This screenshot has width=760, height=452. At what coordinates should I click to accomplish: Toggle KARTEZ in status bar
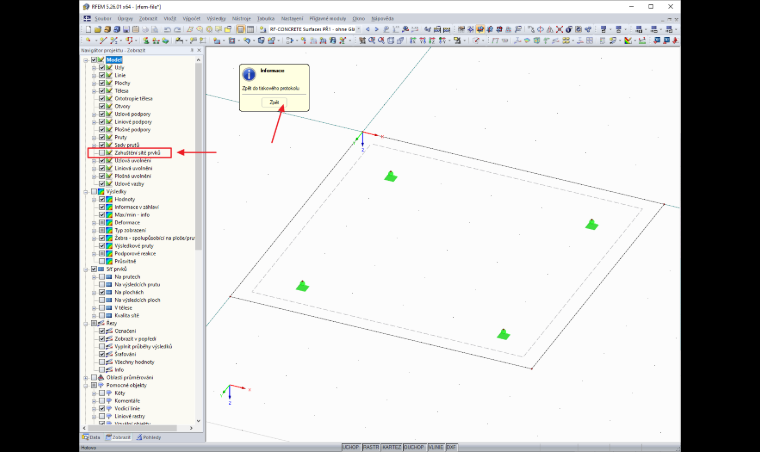point(392,447)
